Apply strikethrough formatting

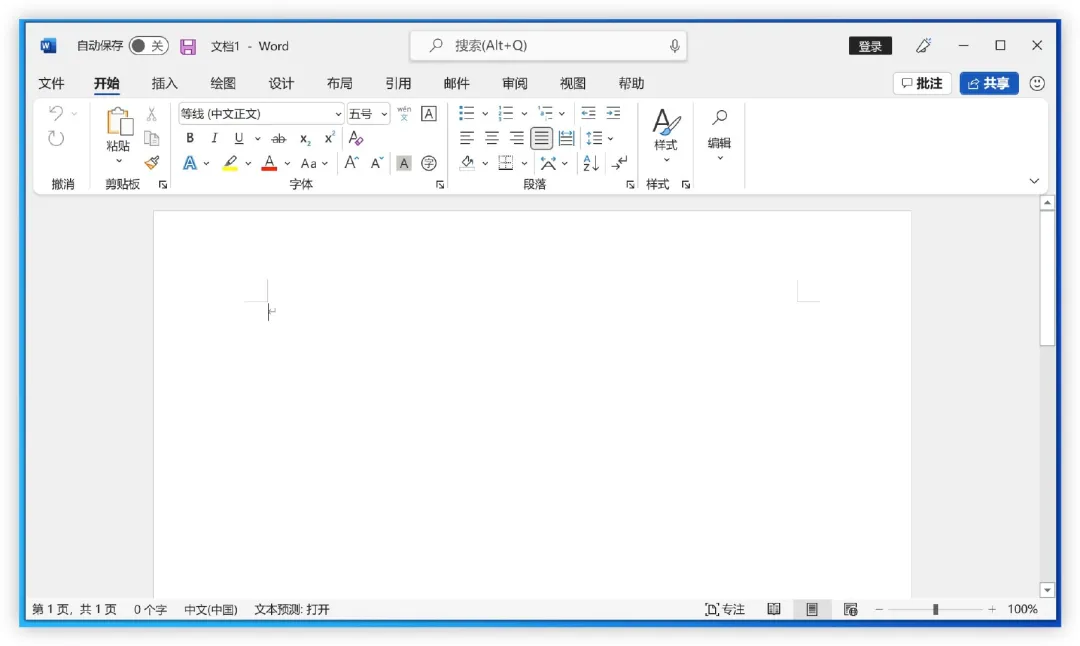coord(278,138)
